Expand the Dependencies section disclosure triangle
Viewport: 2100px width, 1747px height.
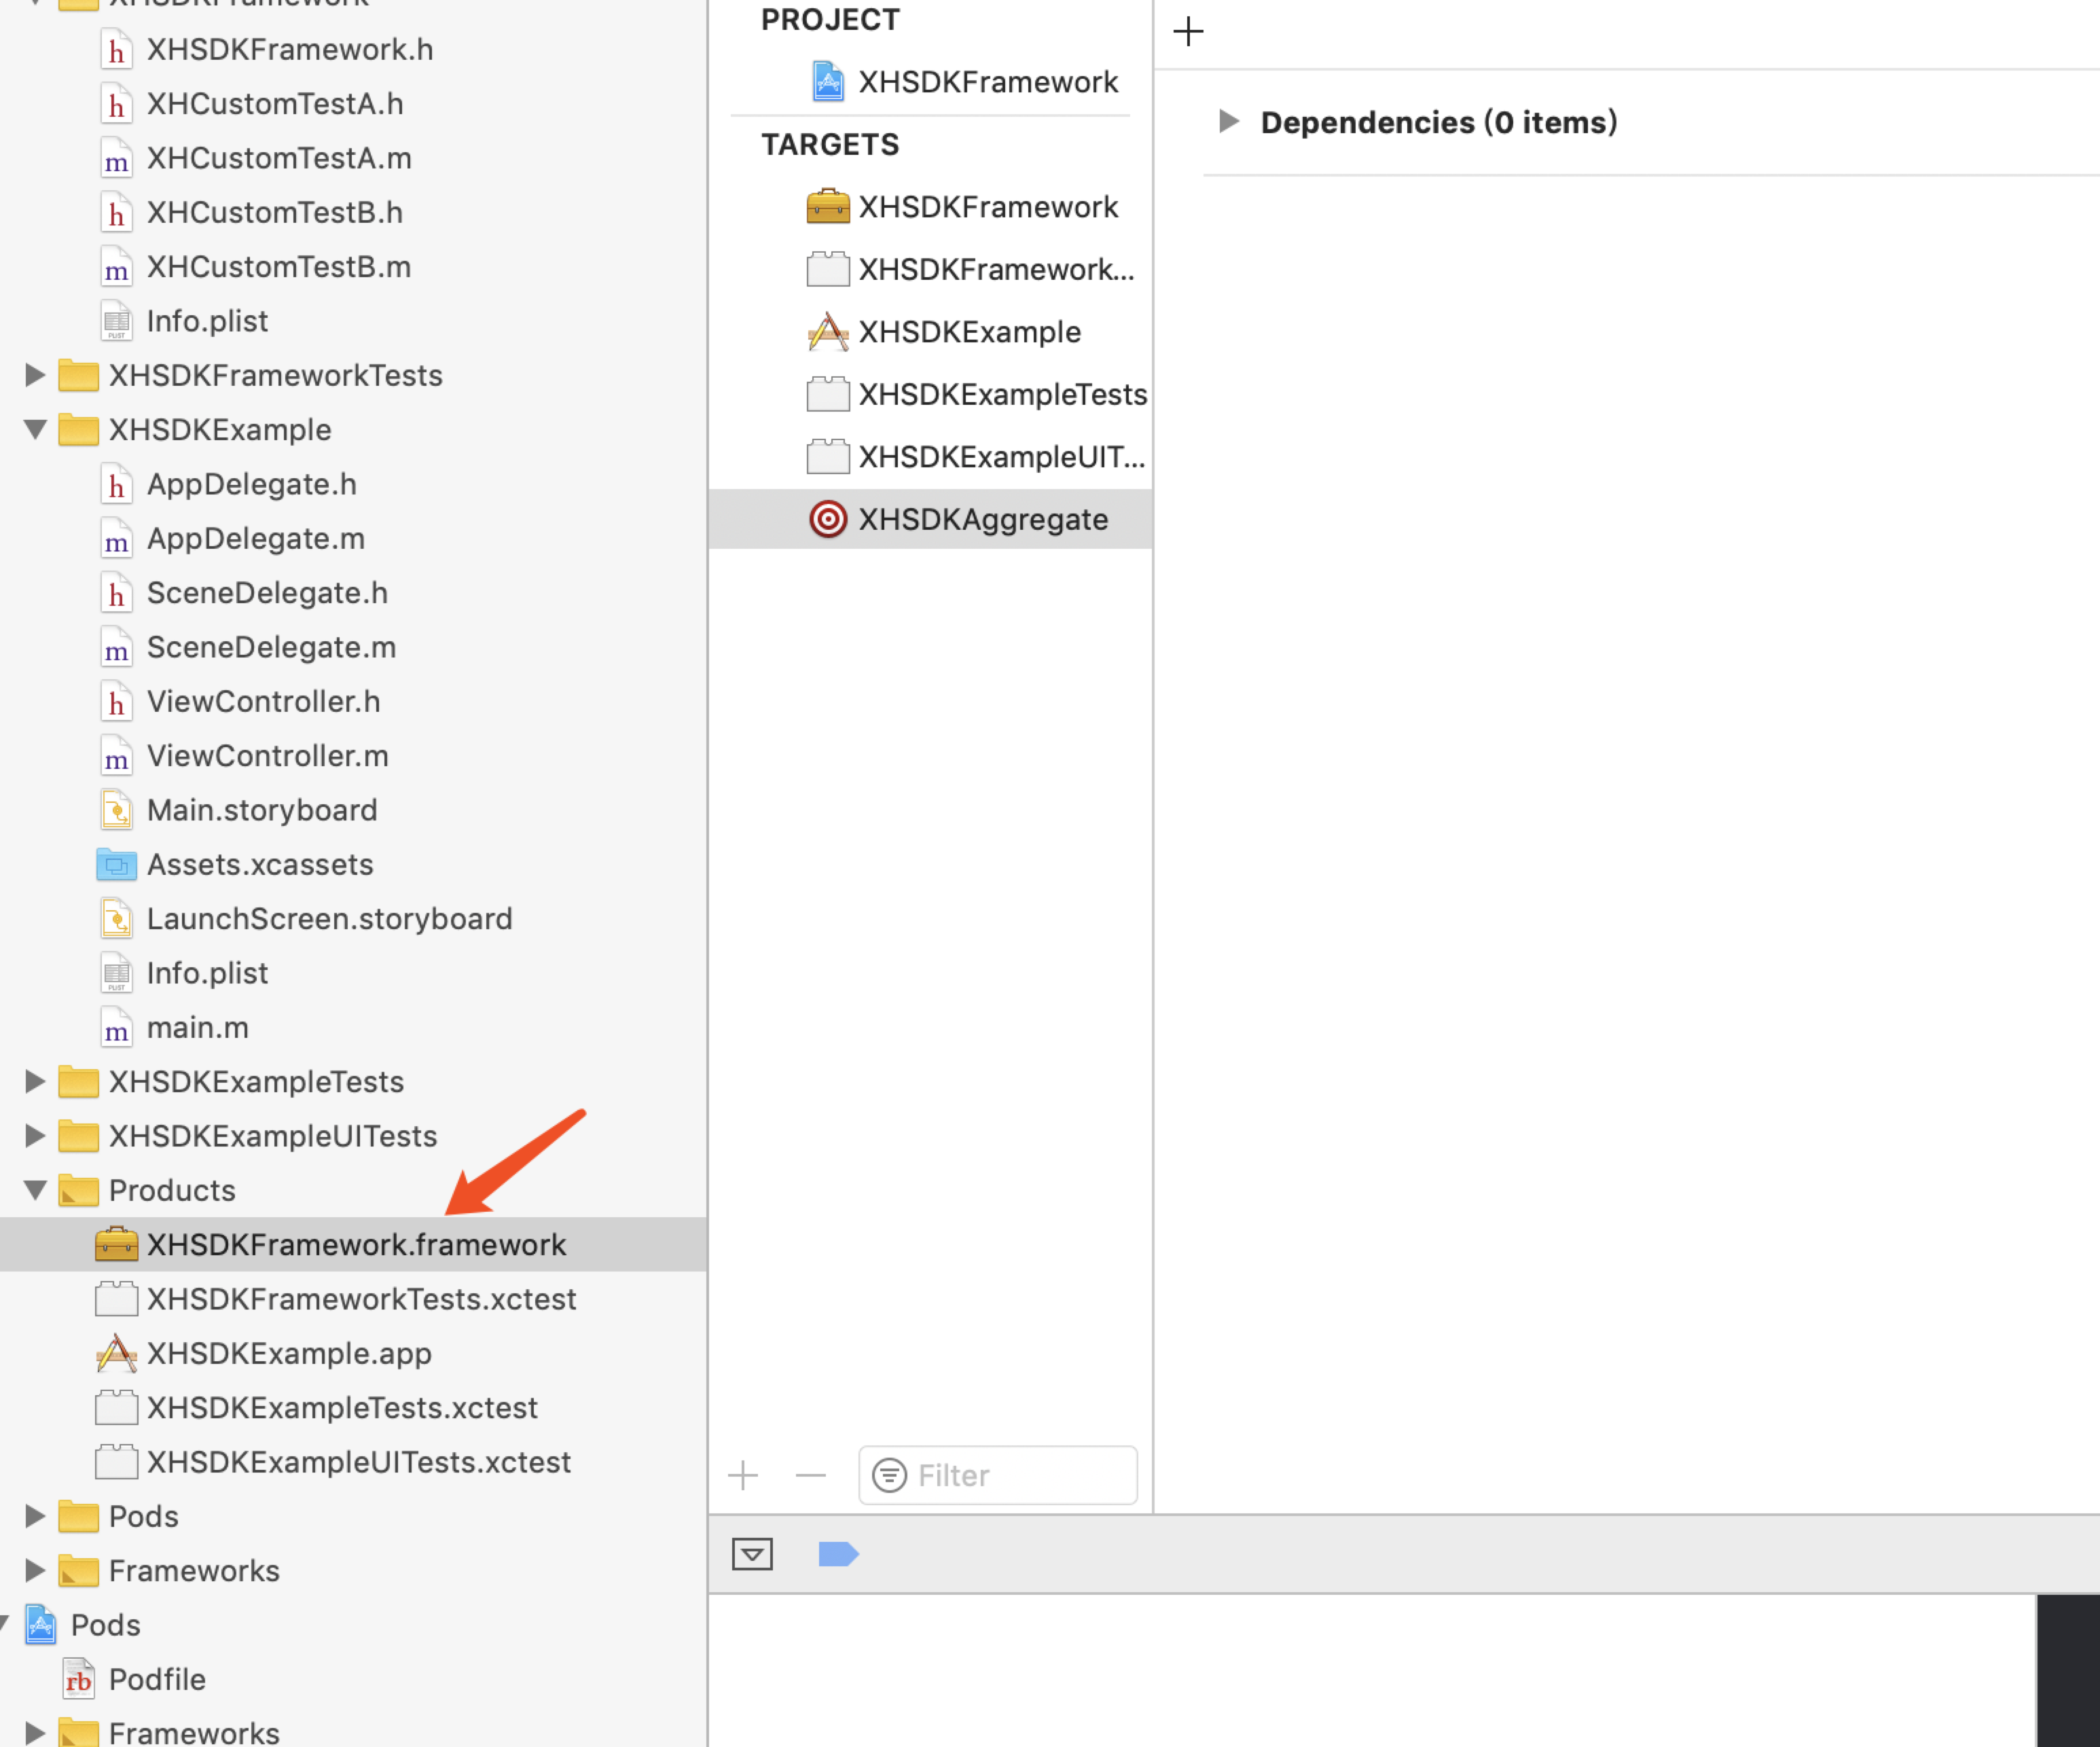coord(1229,121)
